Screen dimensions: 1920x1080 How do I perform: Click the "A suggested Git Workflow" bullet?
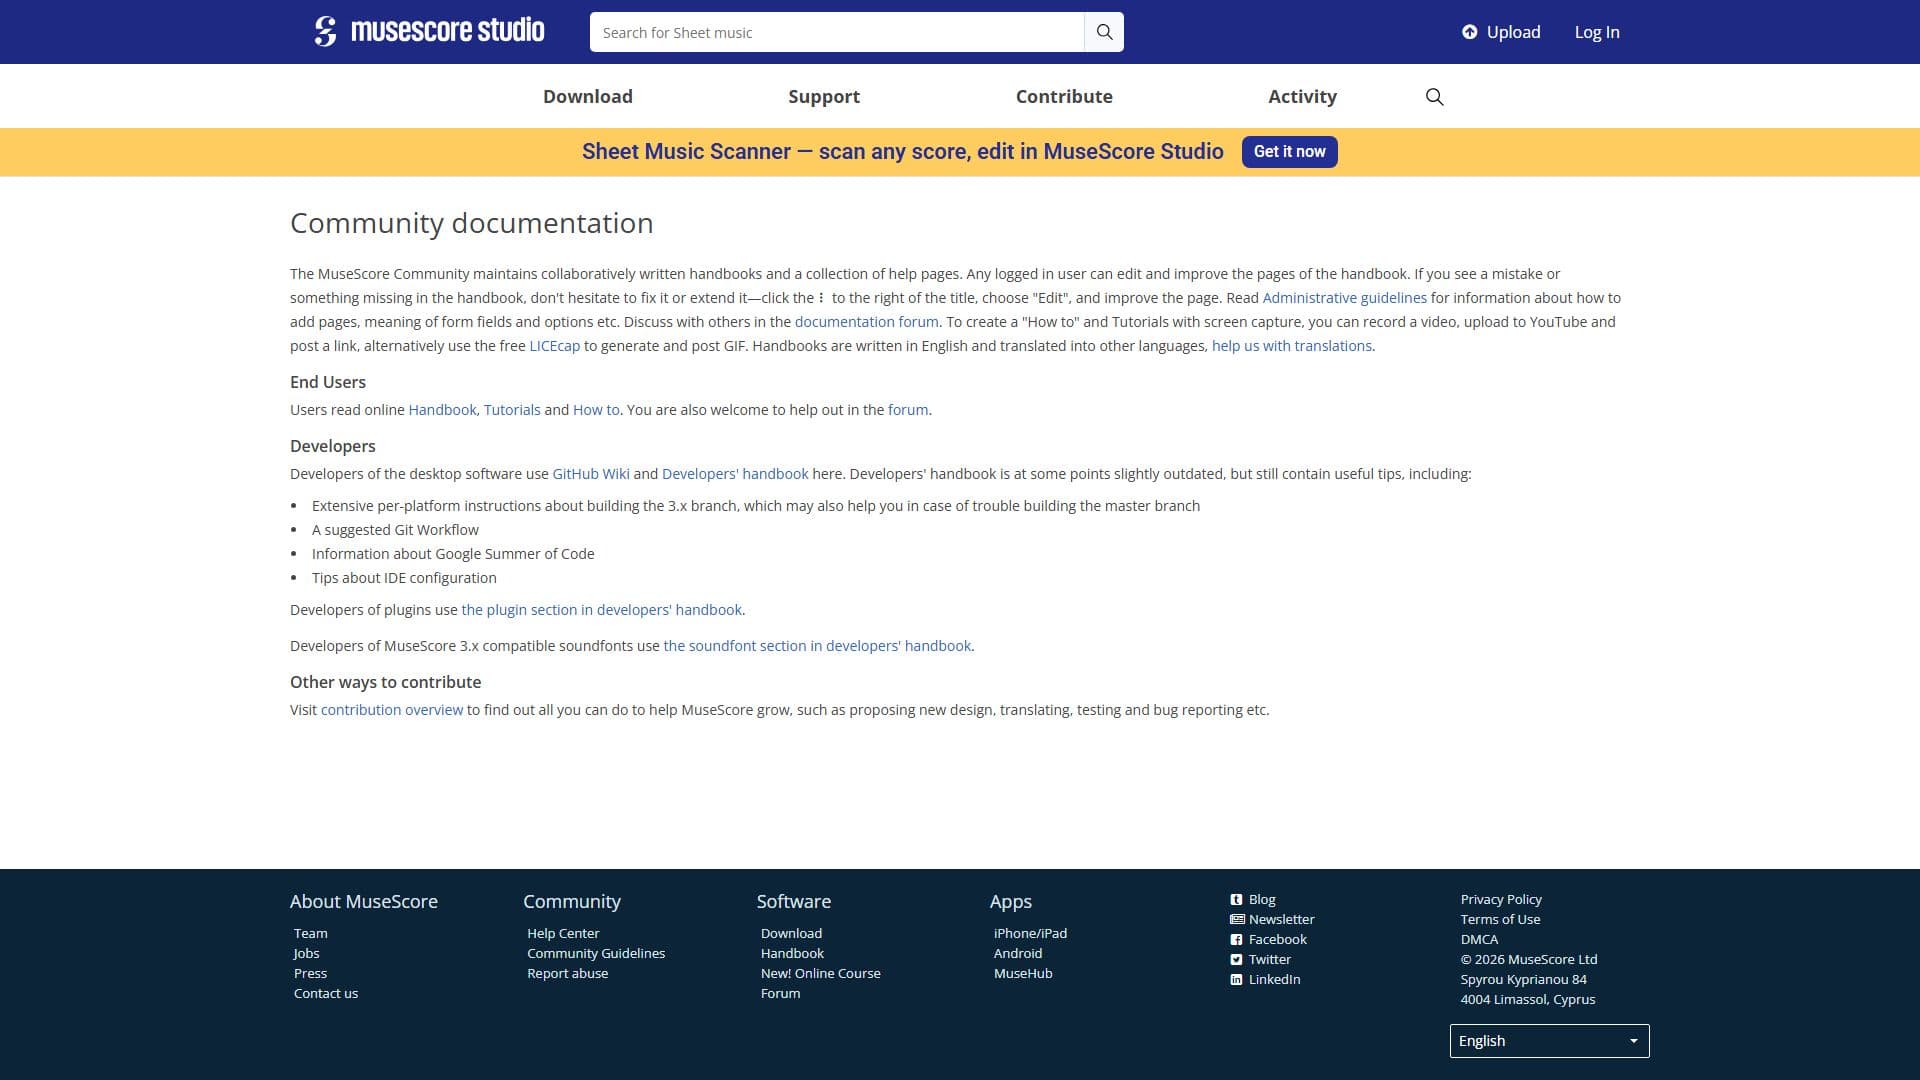(x=395, y=530)
